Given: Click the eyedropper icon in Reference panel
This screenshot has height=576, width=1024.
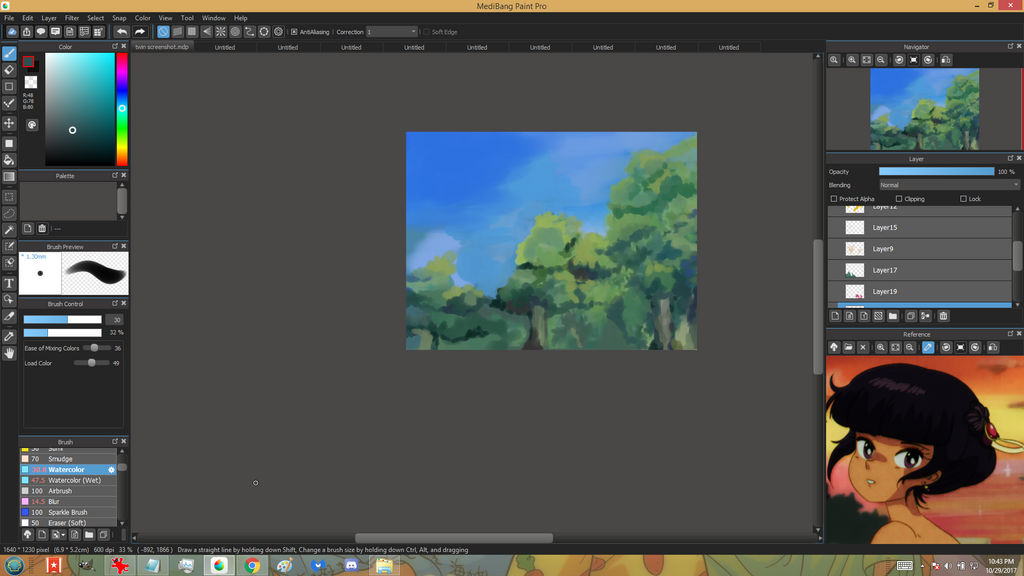Looking at the screenshot, I should [928, 347].
